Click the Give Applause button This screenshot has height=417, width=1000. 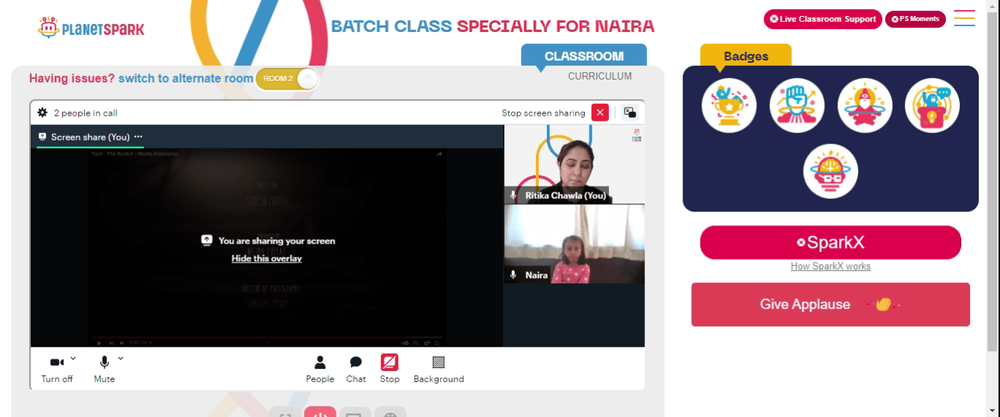click(x=830, y=304)
